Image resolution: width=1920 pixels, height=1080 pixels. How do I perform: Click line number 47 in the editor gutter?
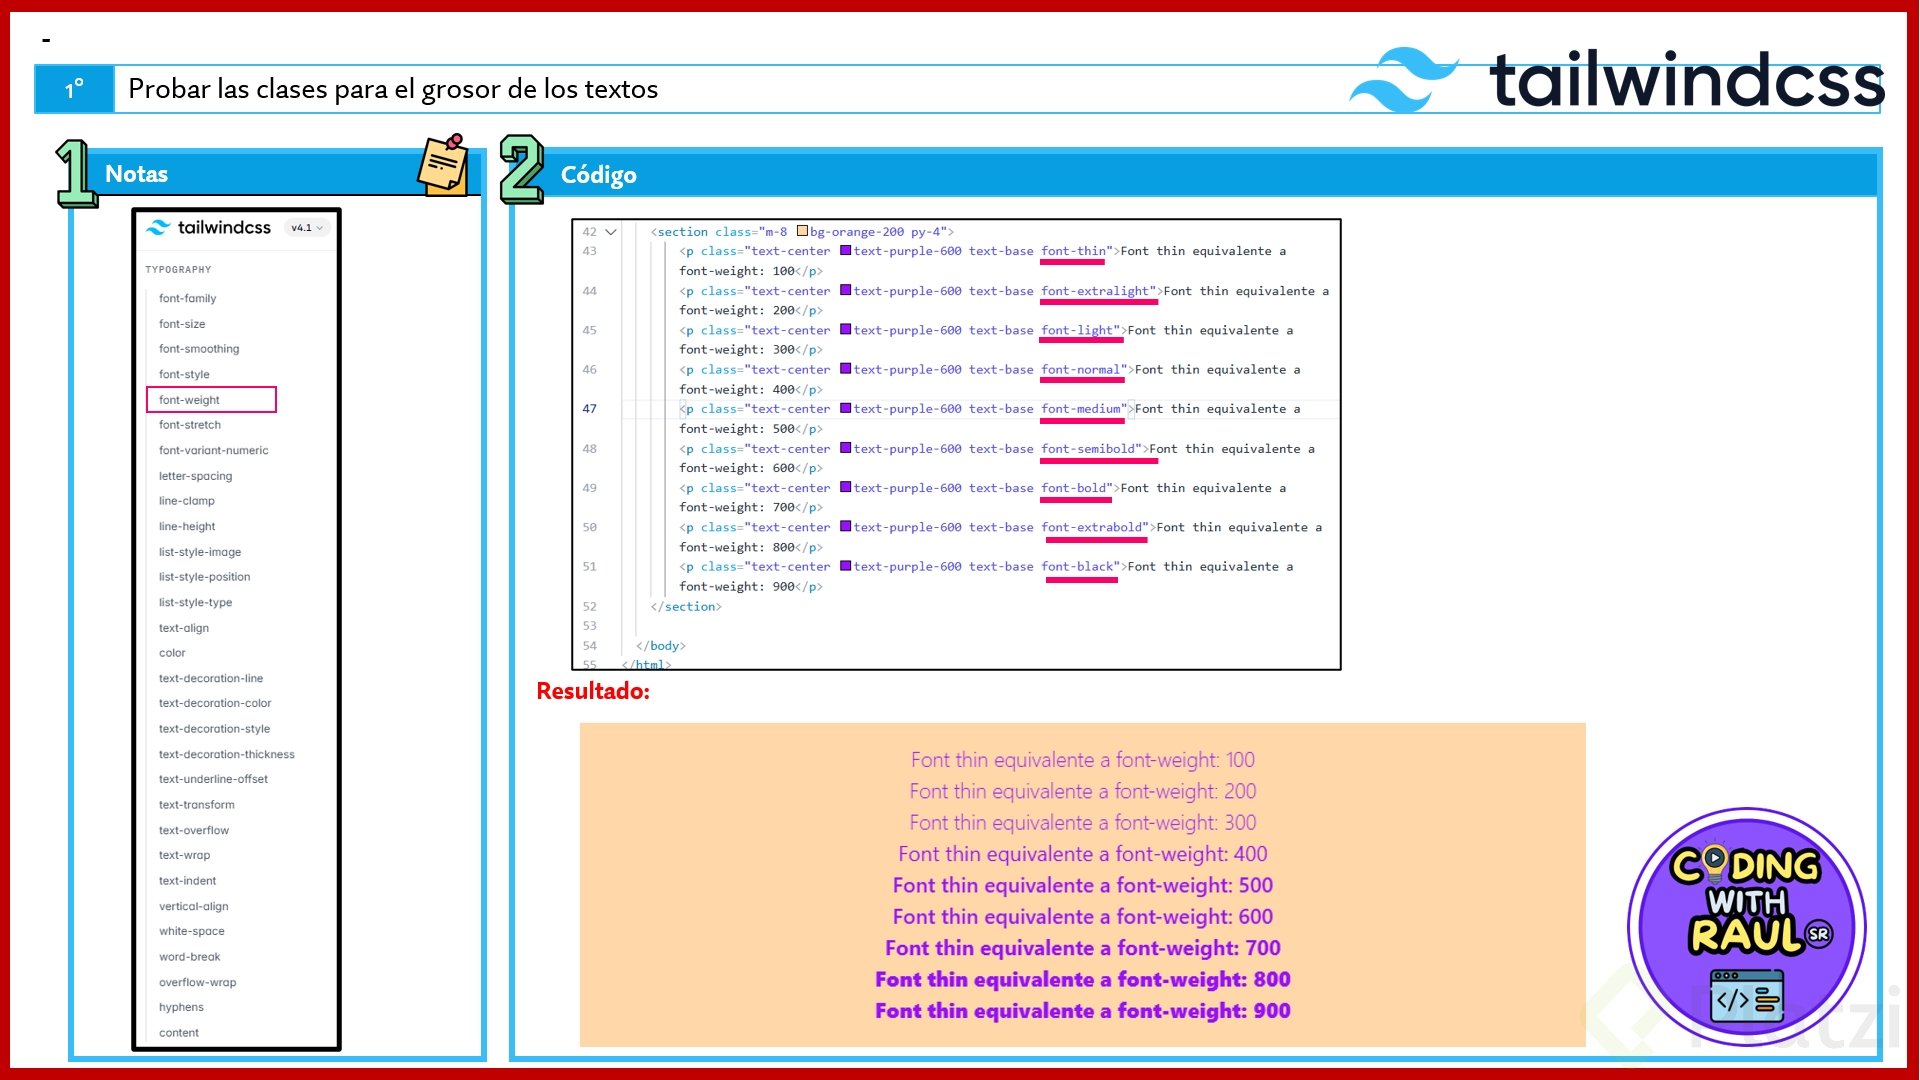(x=589, y=409)
